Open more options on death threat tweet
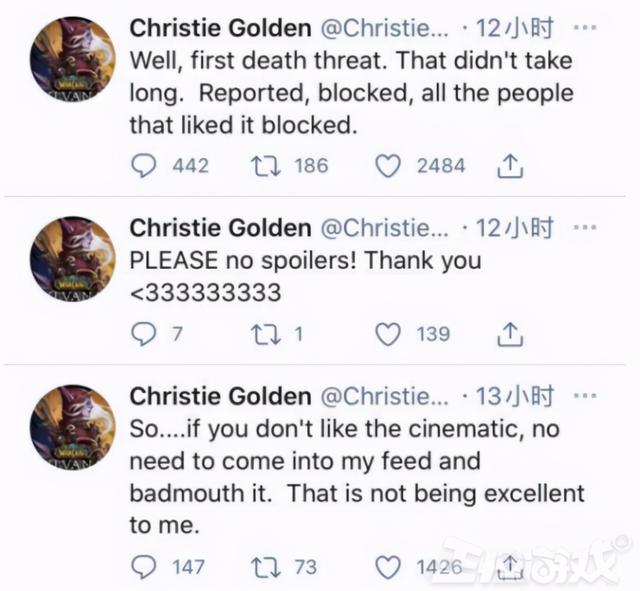This screenshot has height=591, width=640. (585, 28)
